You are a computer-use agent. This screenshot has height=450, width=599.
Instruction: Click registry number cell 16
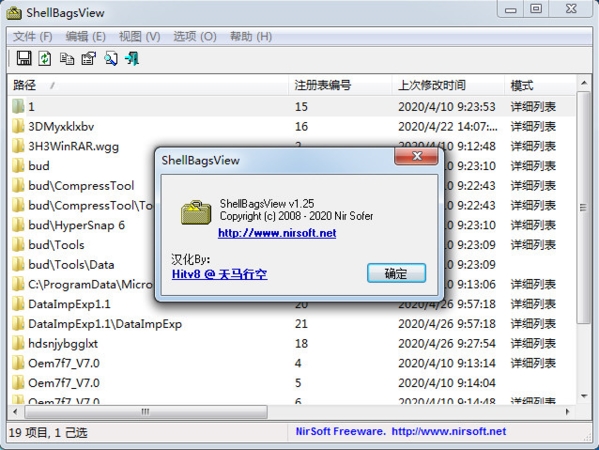(x=301, y=126)
